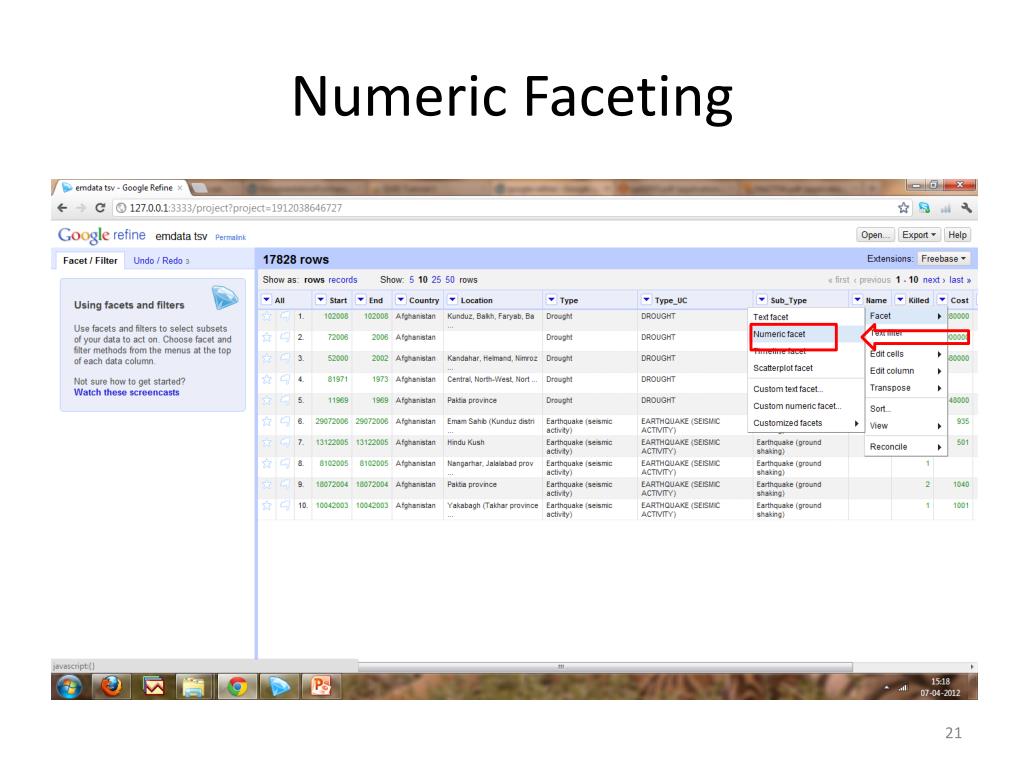The height and width of the screenshot is (768, 1024).
Task: Click the browser forward arrow
Action: [x=81, y=208]
